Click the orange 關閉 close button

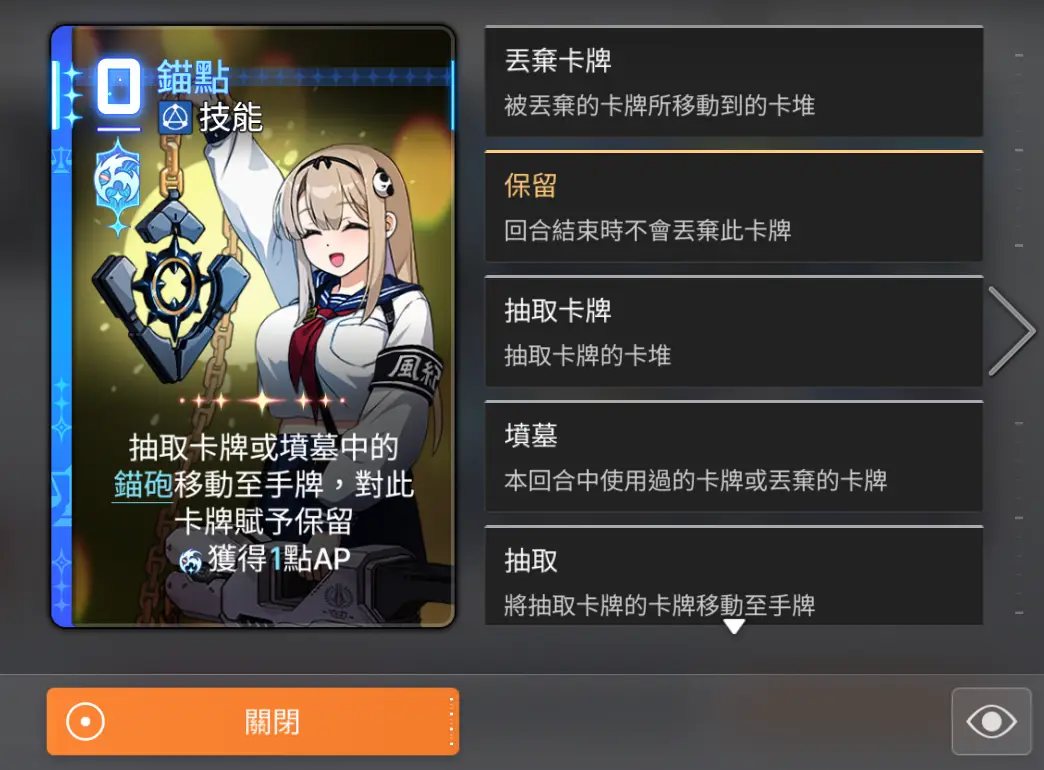pyautogui.click(x=253, y=721)
